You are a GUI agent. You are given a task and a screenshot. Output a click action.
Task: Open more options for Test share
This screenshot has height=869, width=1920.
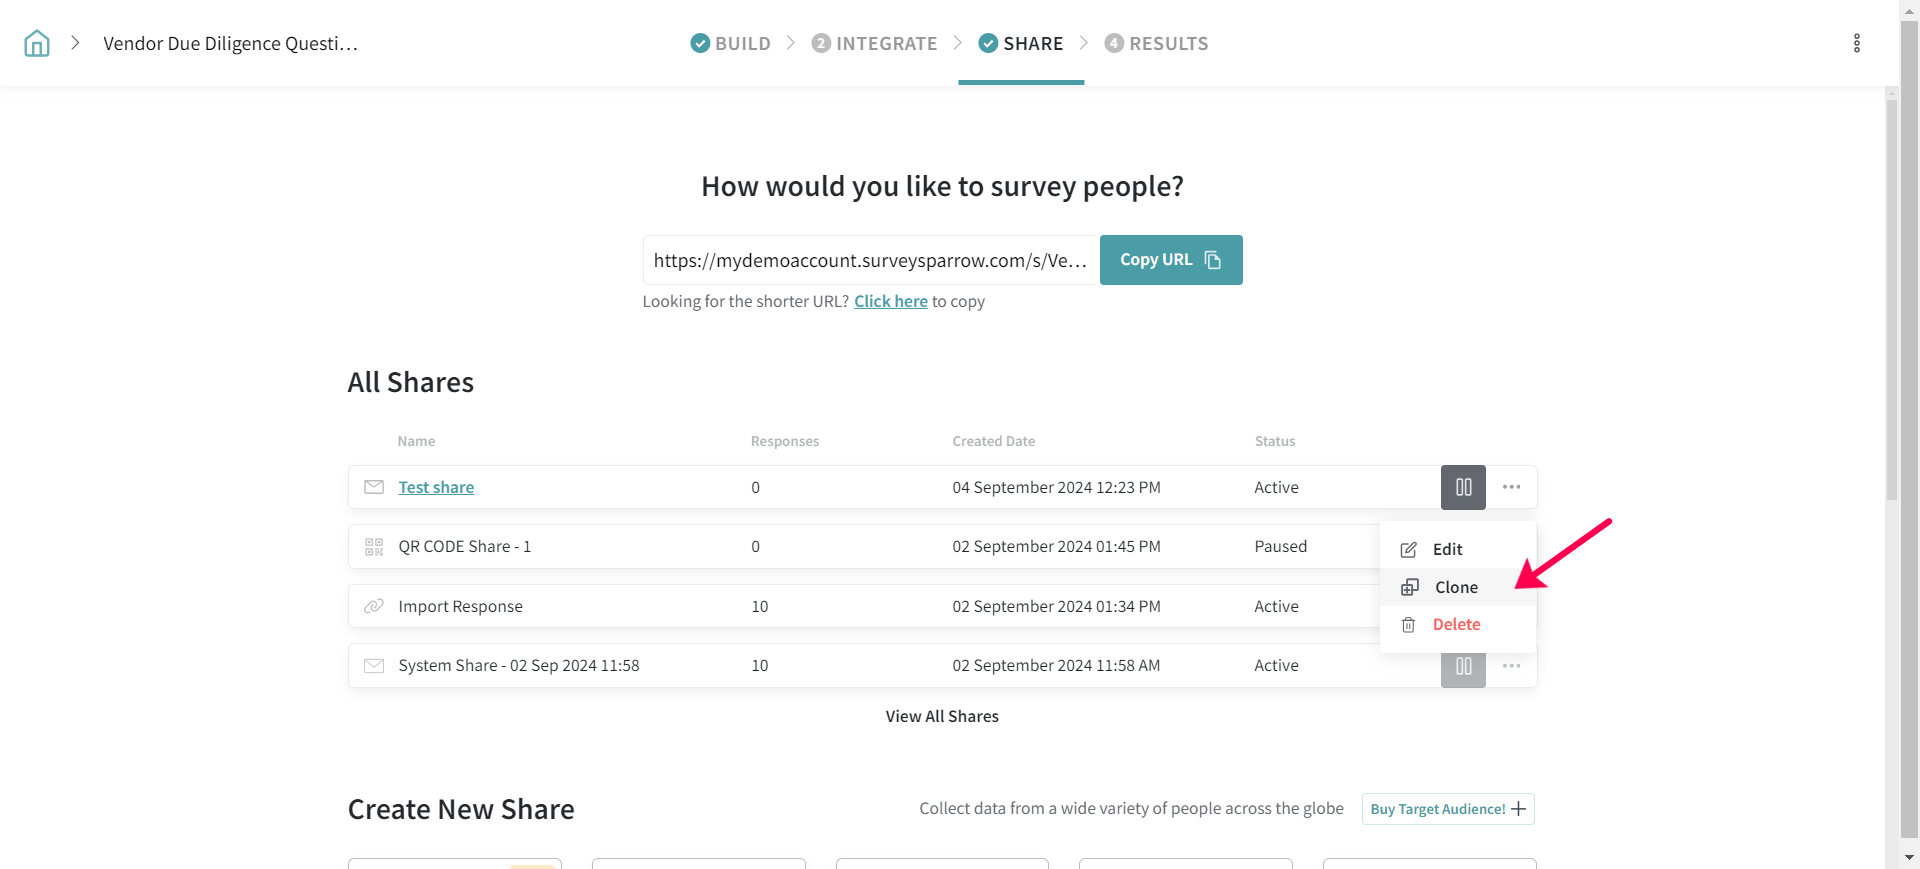[x=1511, y=487]
